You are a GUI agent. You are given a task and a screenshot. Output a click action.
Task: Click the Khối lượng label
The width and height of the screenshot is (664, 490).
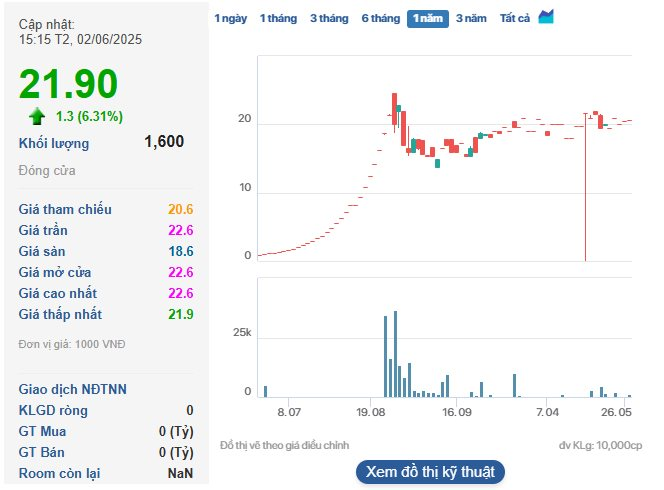pos(54,144)
